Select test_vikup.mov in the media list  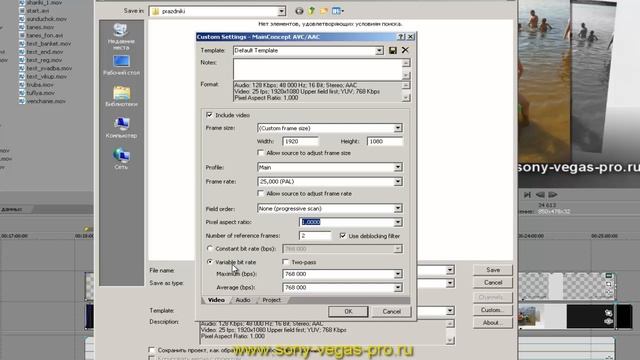coord(43,76)
